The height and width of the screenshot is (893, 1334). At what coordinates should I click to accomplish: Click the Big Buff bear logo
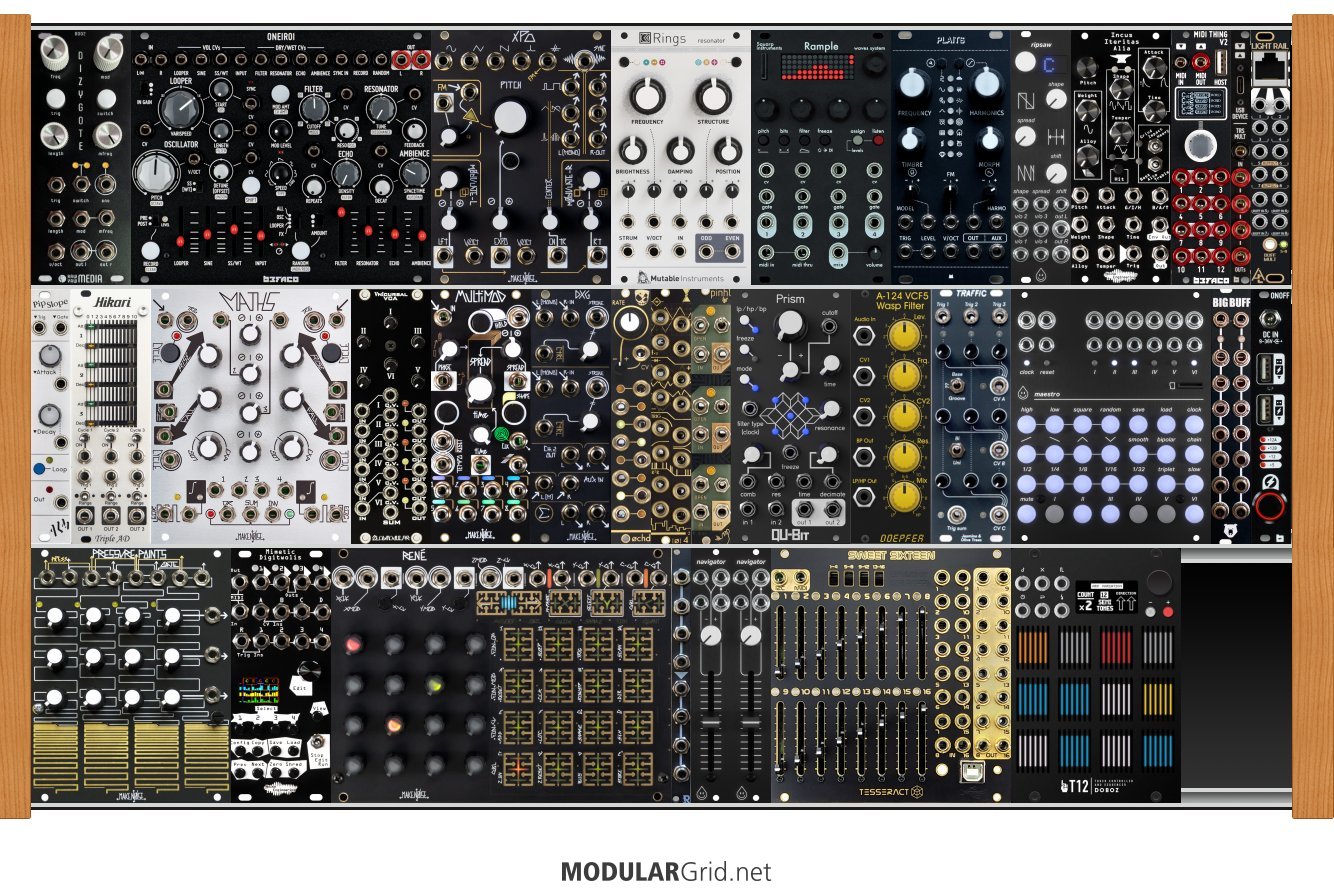1229,531
